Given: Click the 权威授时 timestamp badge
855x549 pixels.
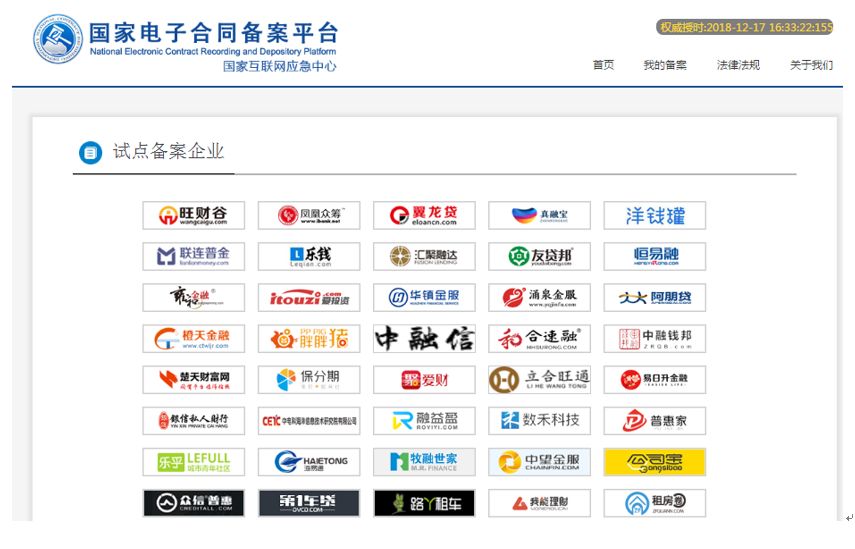Looking at the screenshot, I should click(x=744, y=27).
